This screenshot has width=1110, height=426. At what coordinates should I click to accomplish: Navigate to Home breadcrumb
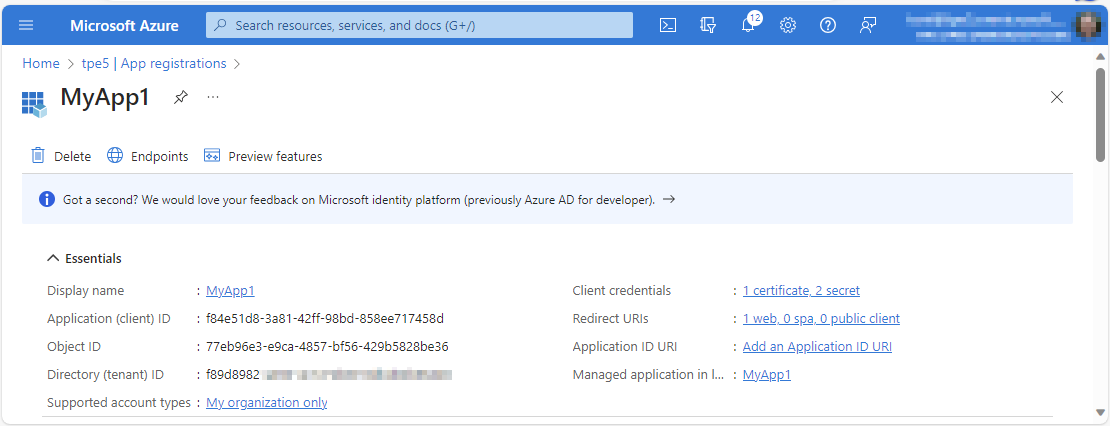(41, 64)
